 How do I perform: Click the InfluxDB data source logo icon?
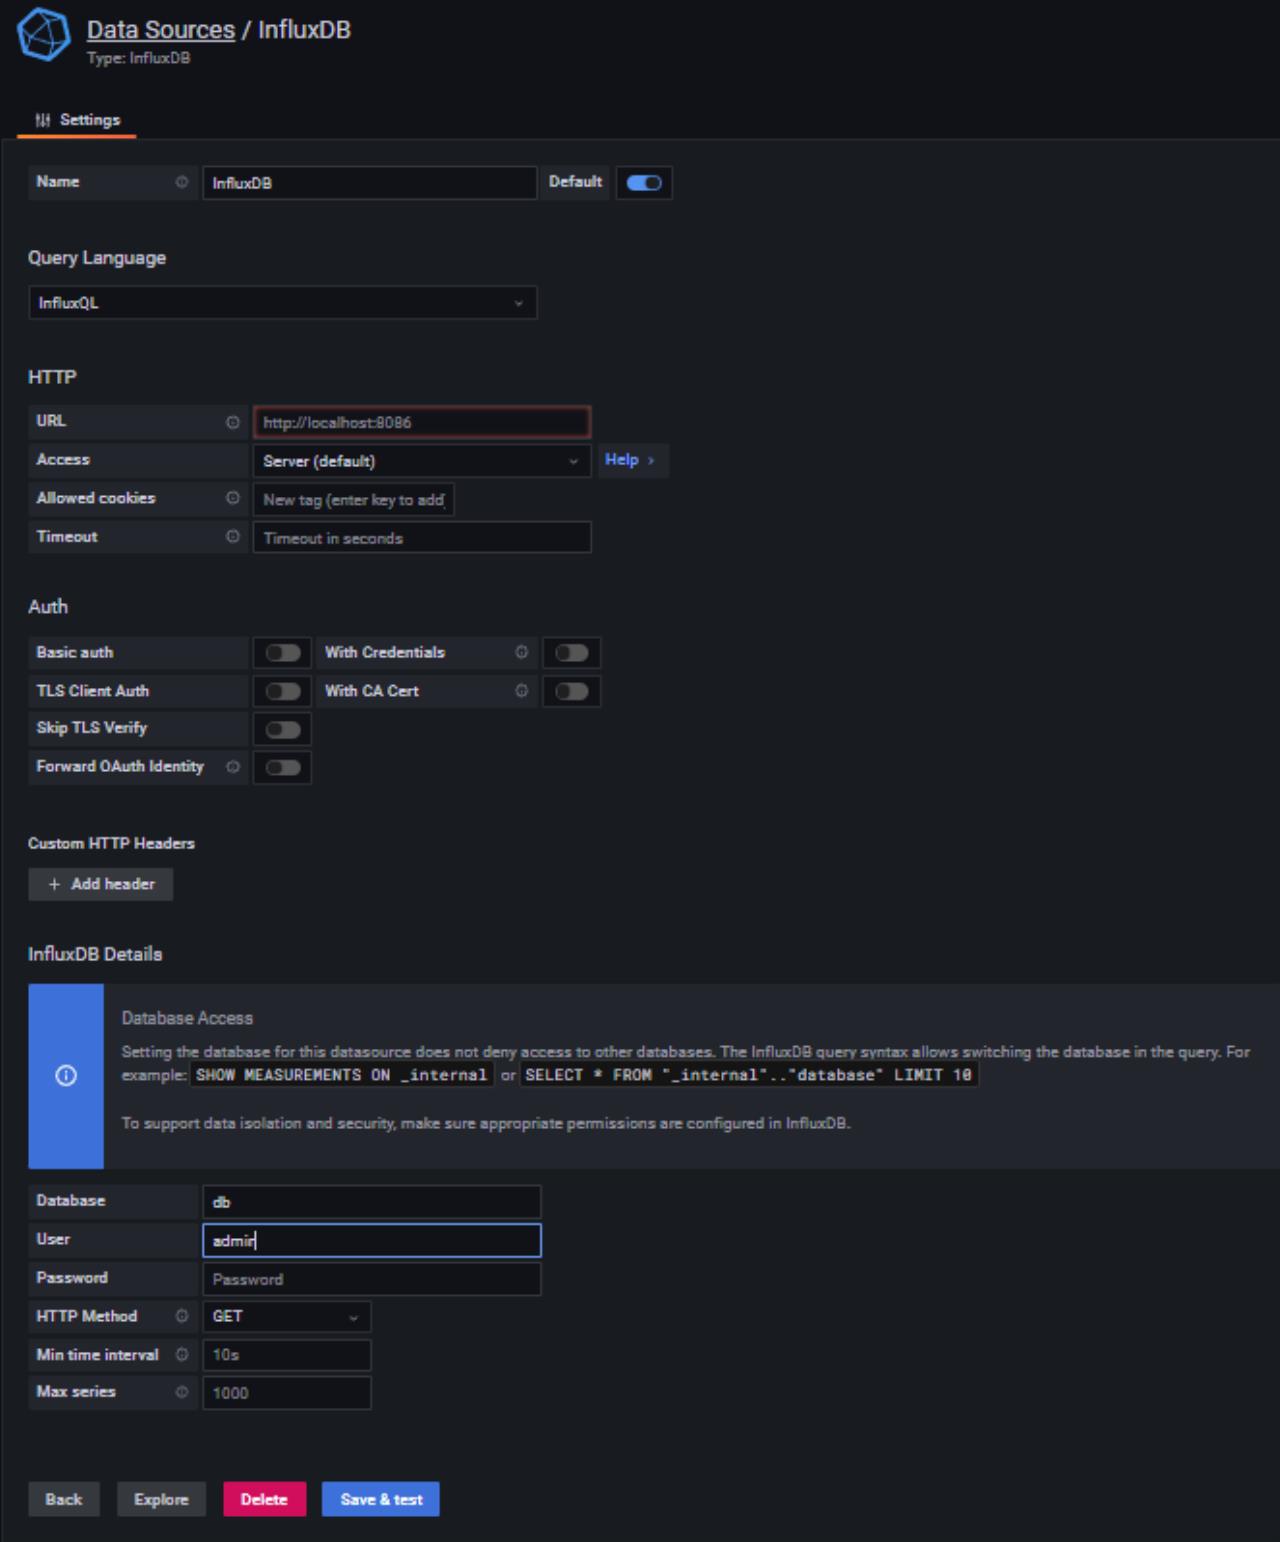(x=44, y=35)
